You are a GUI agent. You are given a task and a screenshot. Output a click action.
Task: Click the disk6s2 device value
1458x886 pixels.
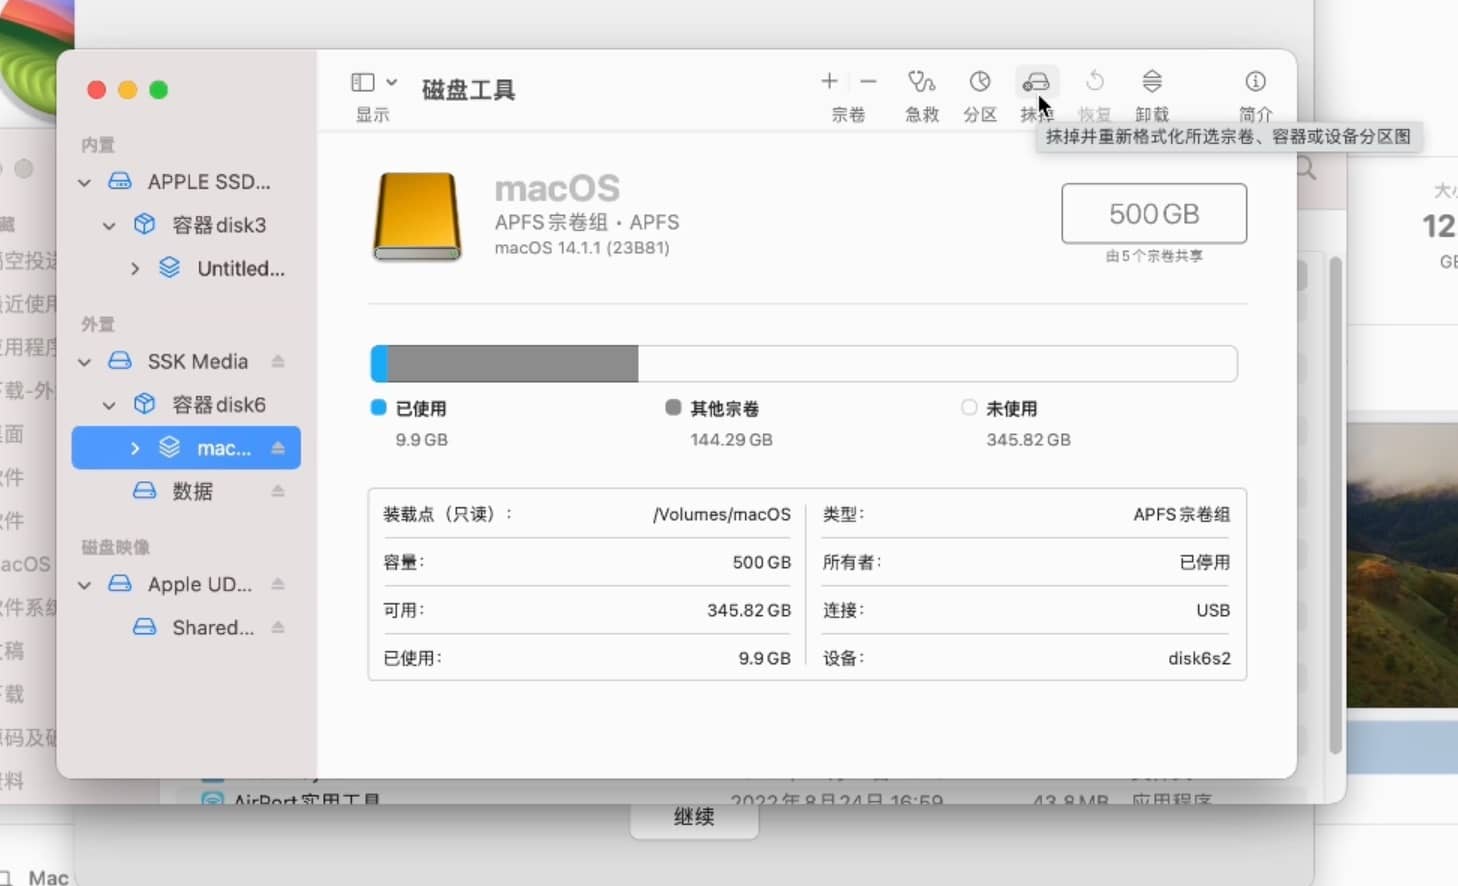(x=1199, y=658)
